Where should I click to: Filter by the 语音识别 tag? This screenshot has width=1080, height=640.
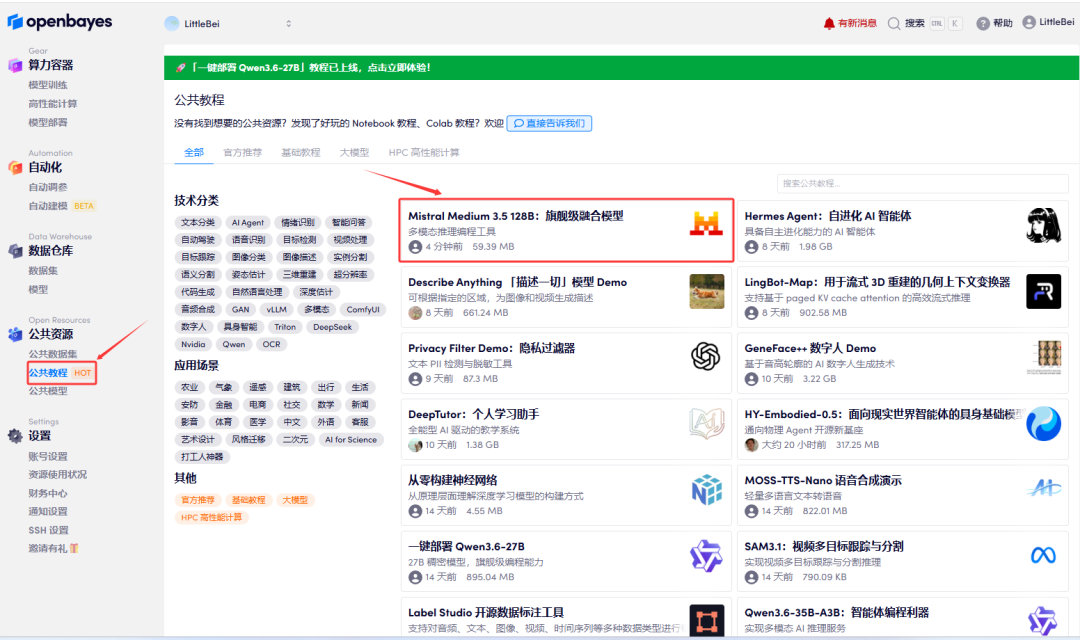coord(248,240)
